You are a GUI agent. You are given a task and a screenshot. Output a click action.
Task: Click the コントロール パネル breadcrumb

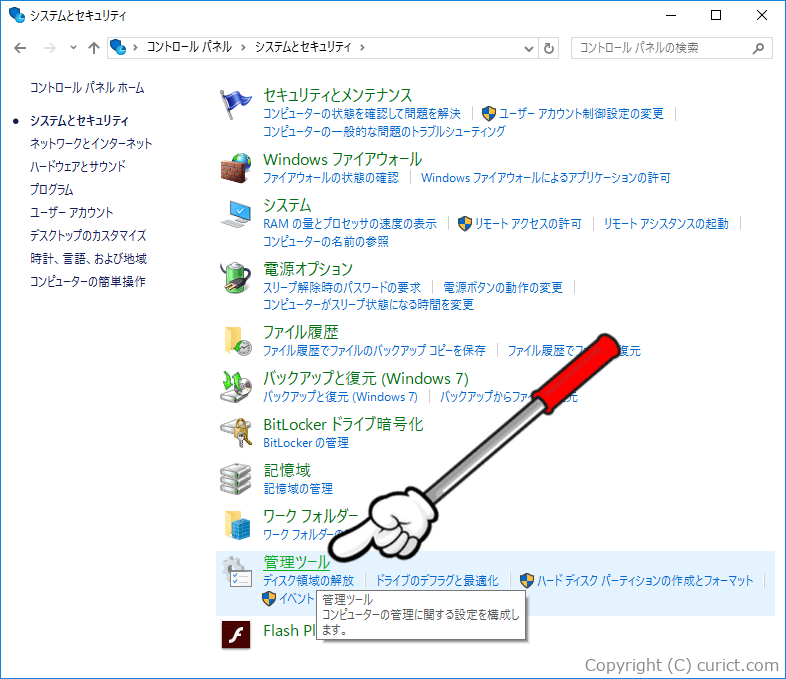[x=189, y=47]
